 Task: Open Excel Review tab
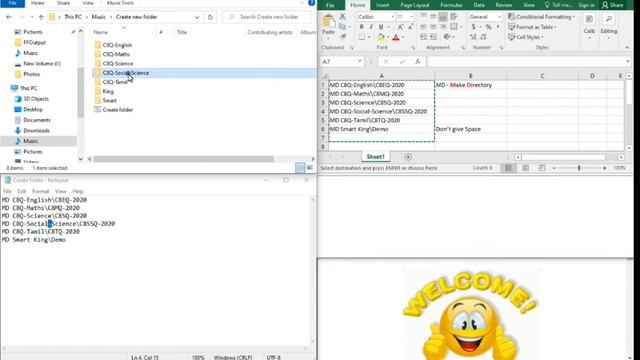tap(504, 5)
